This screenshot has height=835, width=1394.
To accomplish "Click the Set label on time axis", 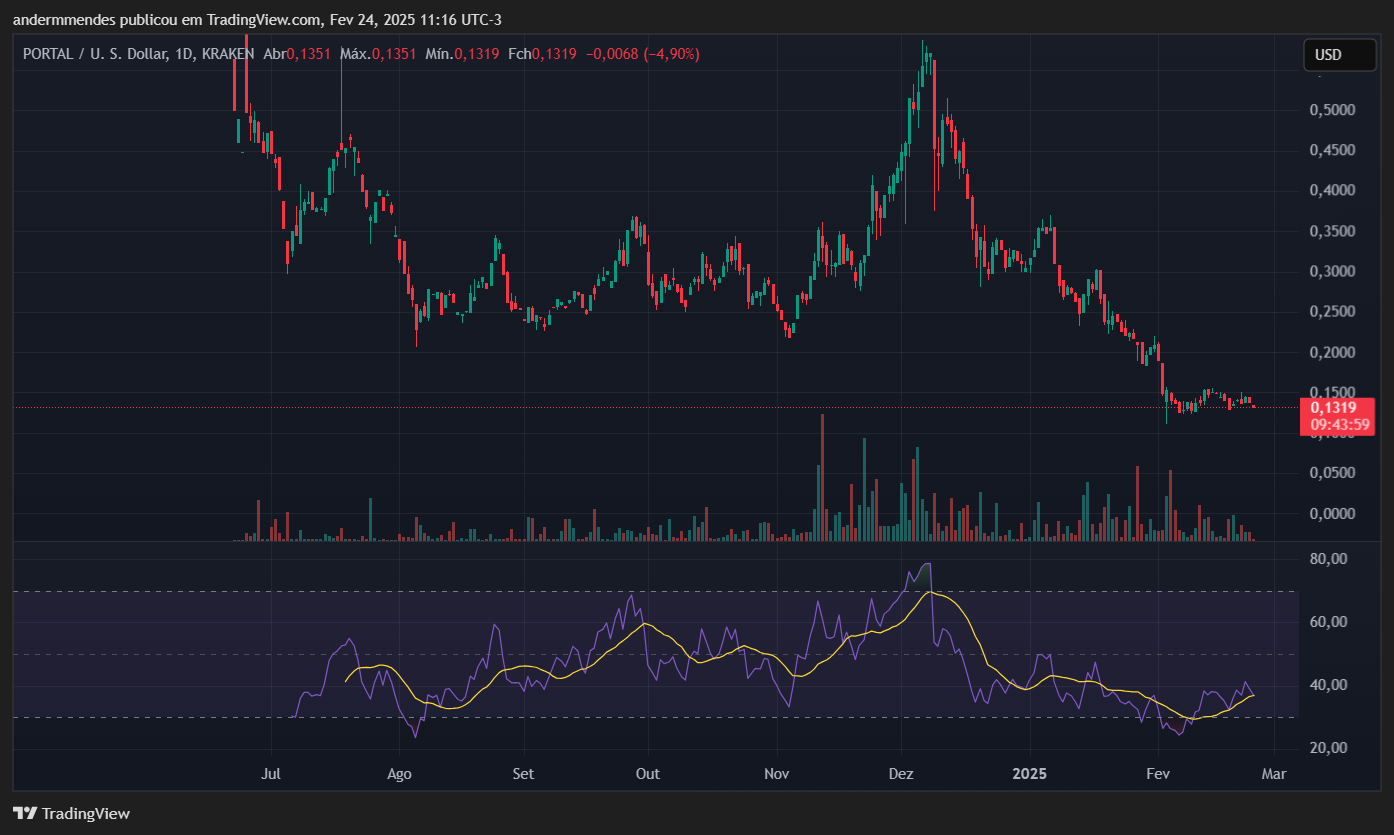I will [523, 774].
